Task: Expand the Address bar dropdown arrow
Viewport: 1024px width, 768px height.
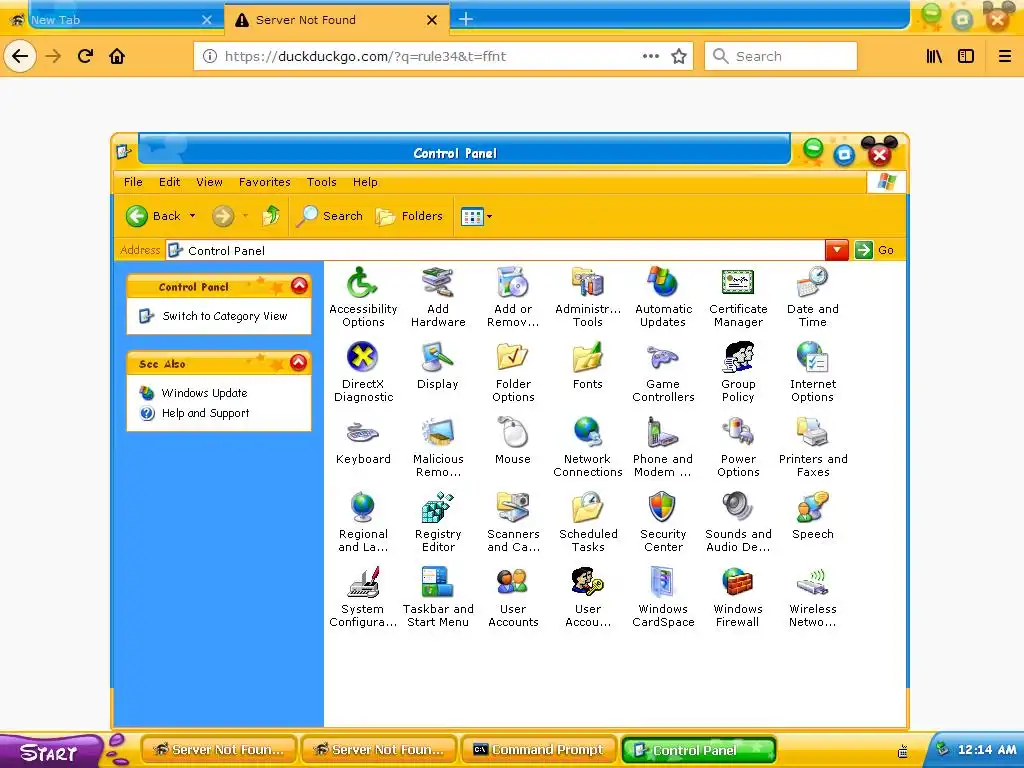Action: pos(837,250)
